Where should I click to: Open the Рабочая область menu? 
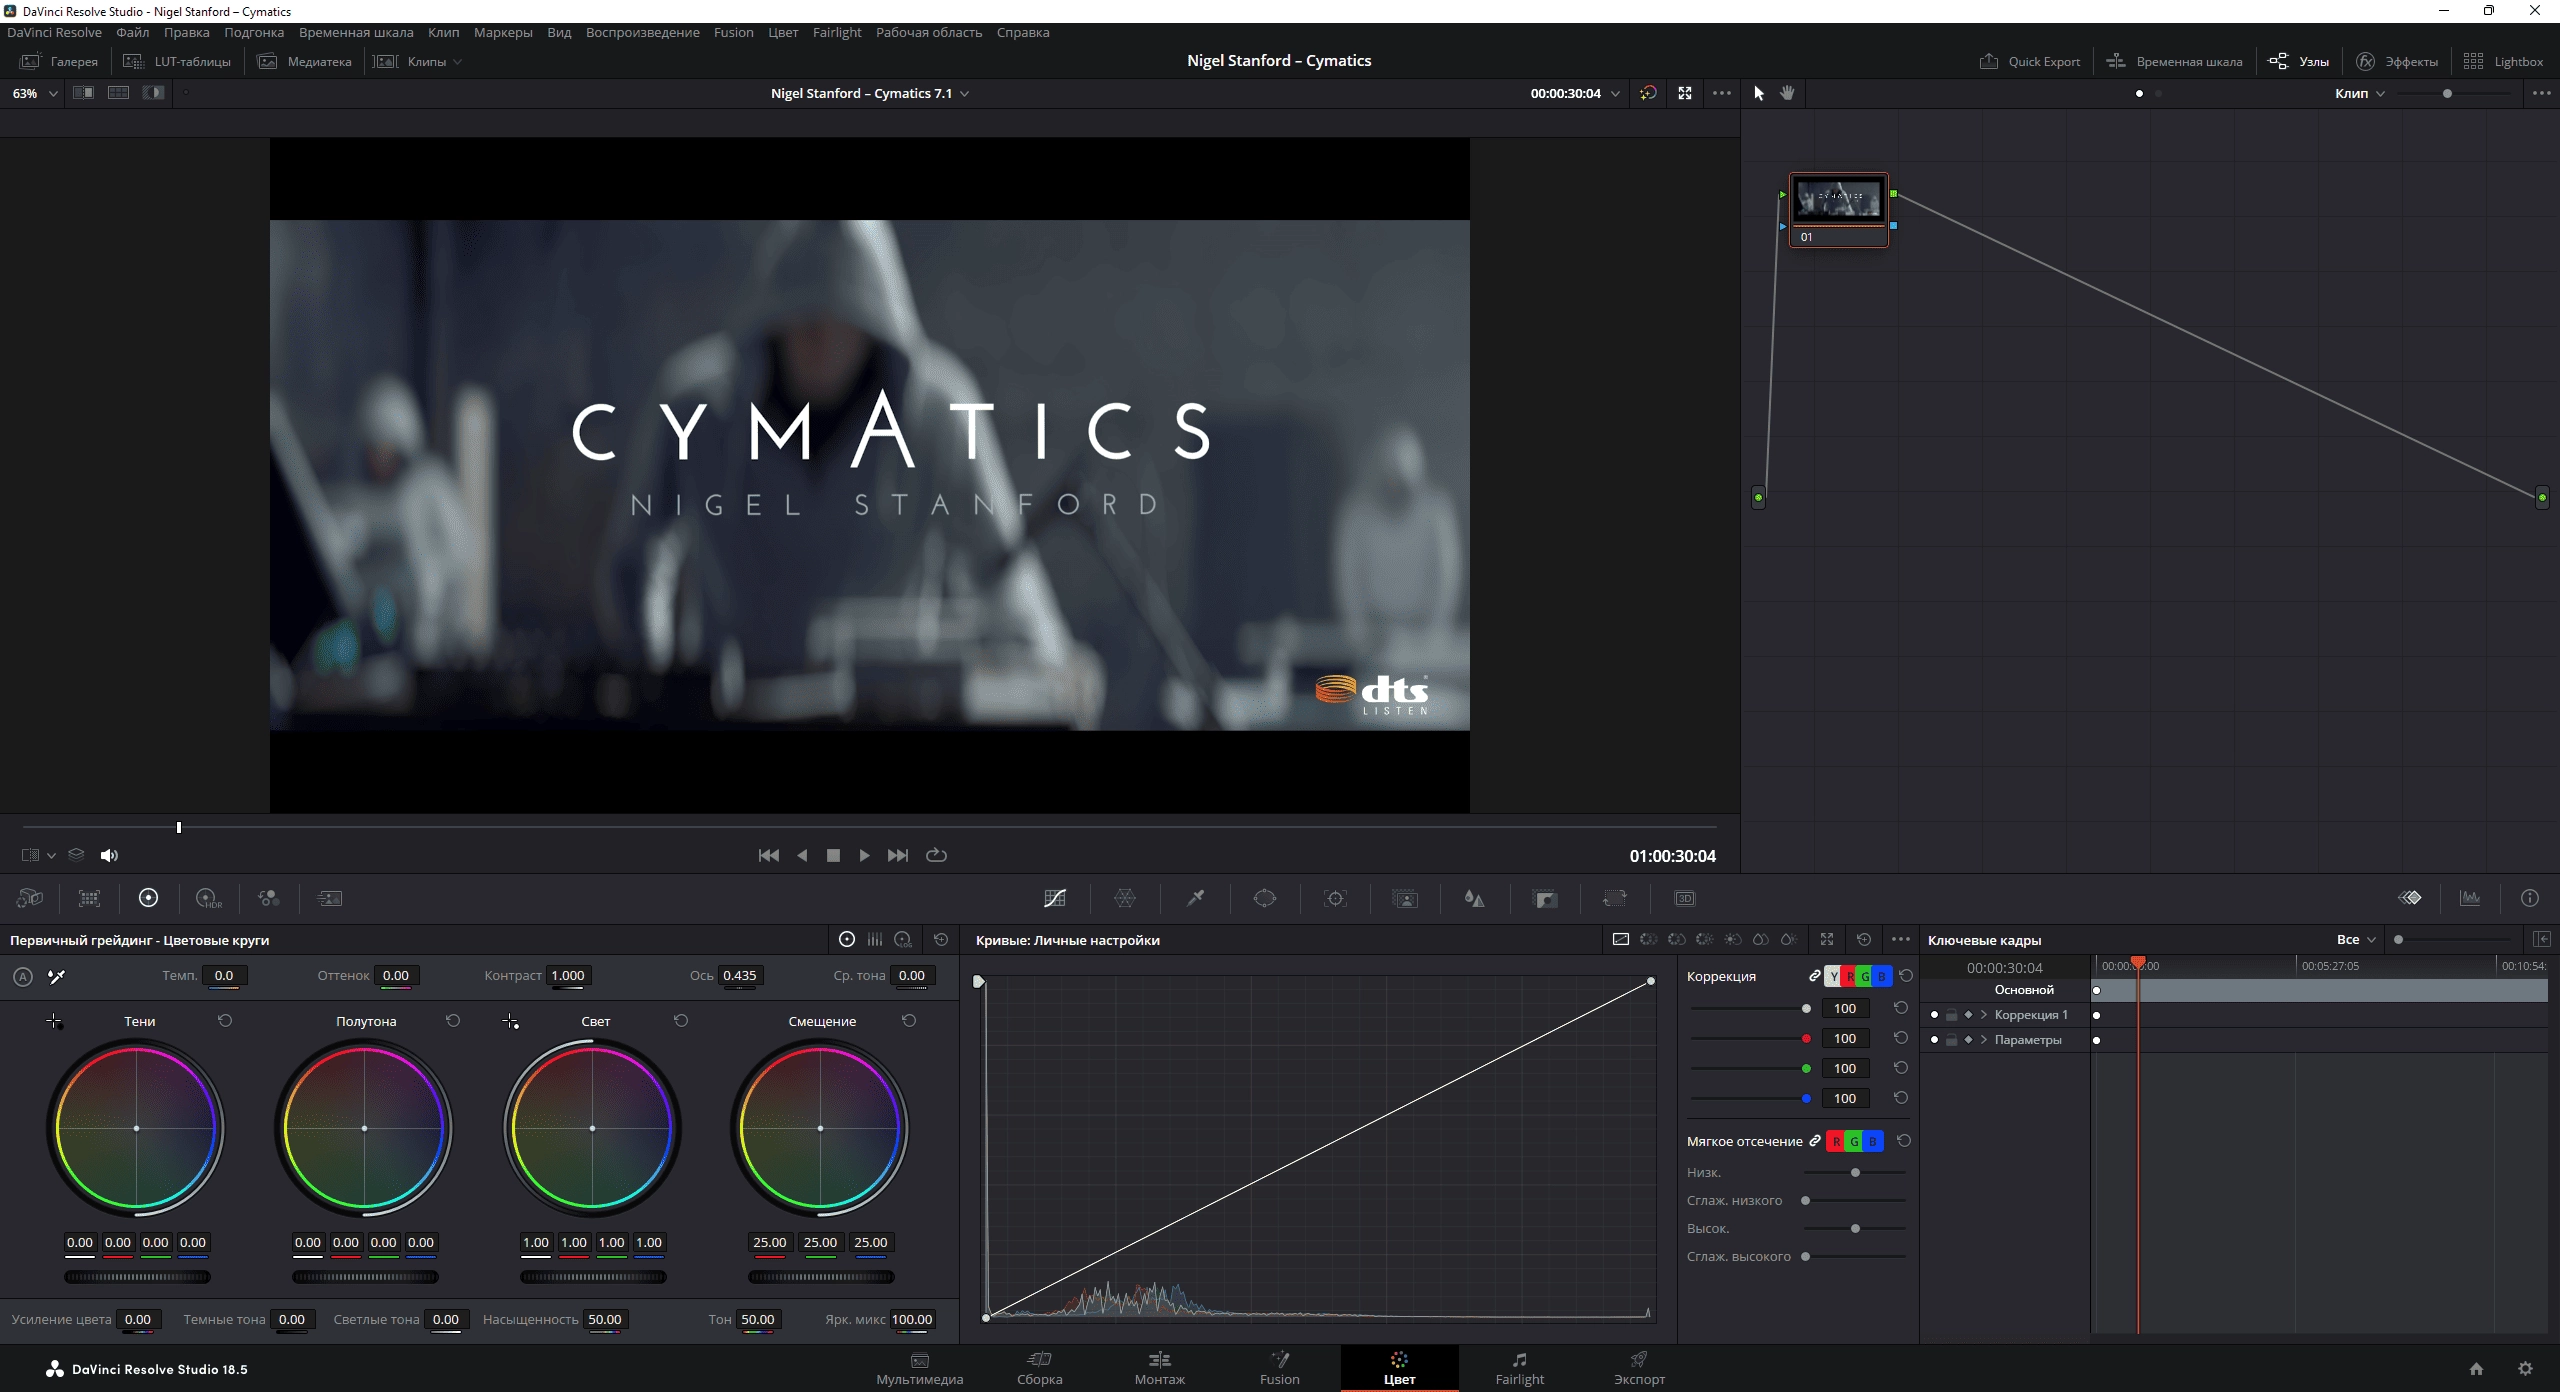pos(928,32)
